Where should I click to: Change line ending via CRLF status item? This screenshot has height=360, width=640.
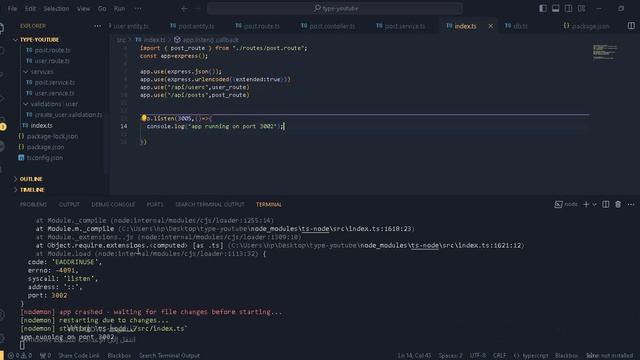(500, 356)
